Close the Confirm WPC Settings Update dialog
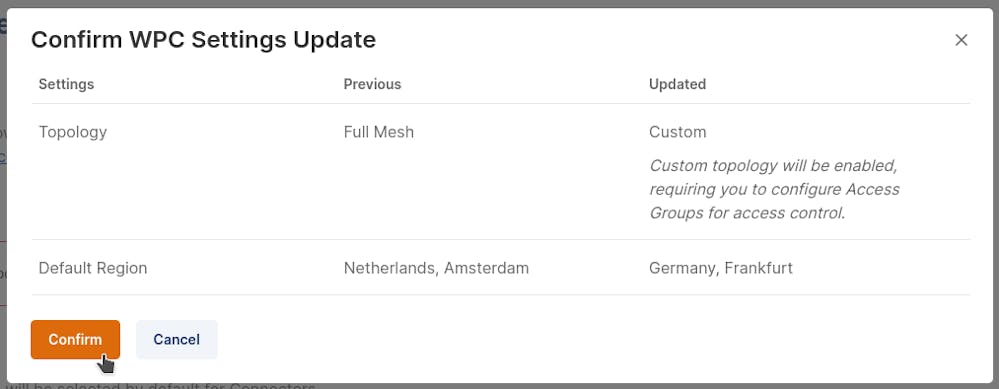Viewport: 999px width, 389px height. click(x=961, y=40)
